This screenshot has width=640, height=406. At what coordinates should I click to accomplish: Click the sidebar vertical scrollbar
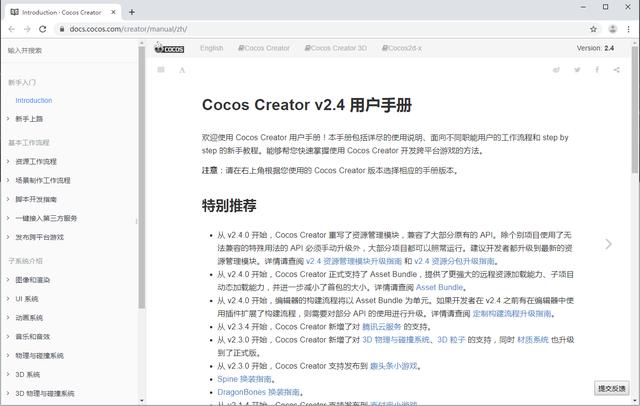tap(142, 177)
